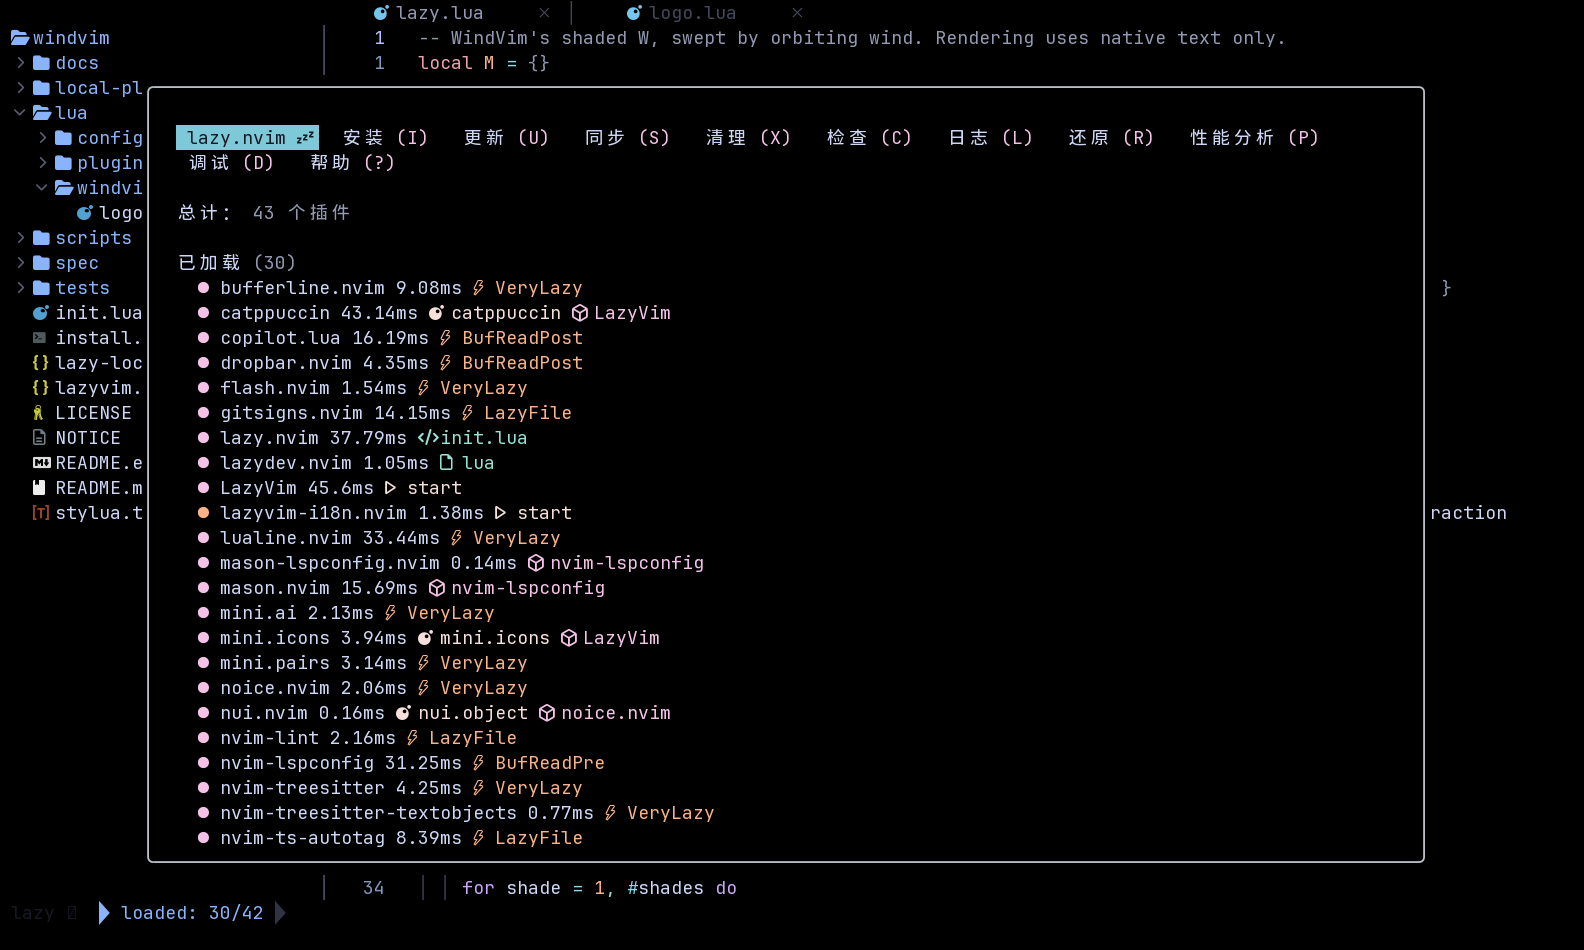Click the Lua file icon beside init.lua

click(x=41, y=313)
